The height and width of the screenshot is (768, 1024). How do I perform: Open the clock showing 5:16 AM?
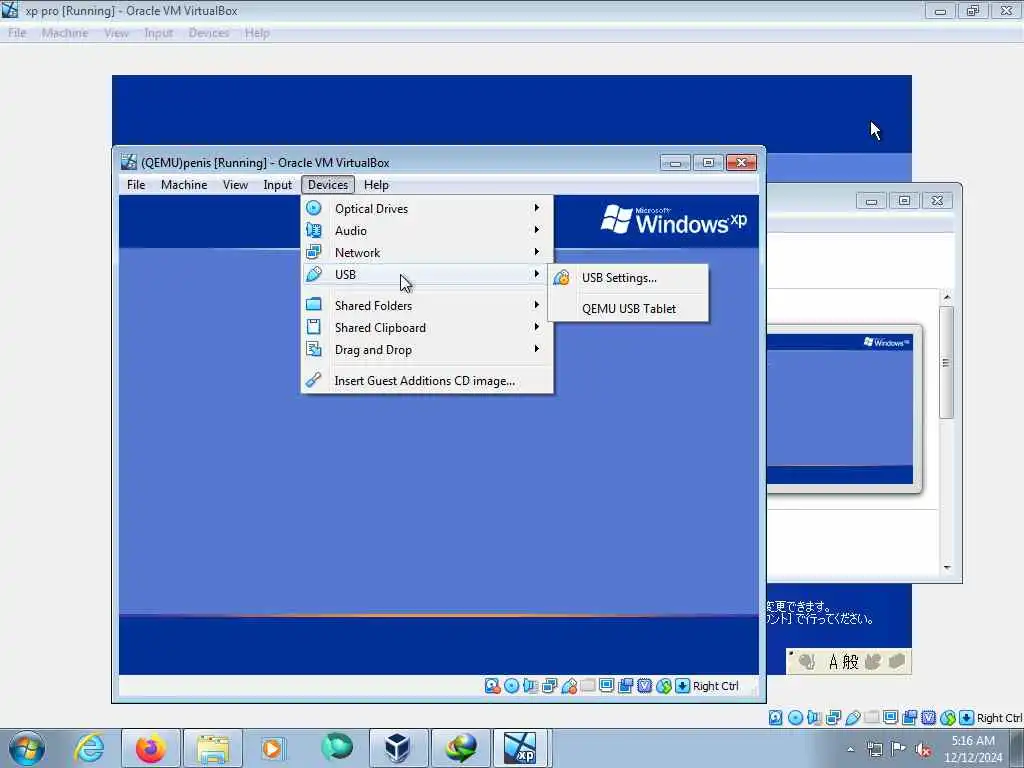973,749
